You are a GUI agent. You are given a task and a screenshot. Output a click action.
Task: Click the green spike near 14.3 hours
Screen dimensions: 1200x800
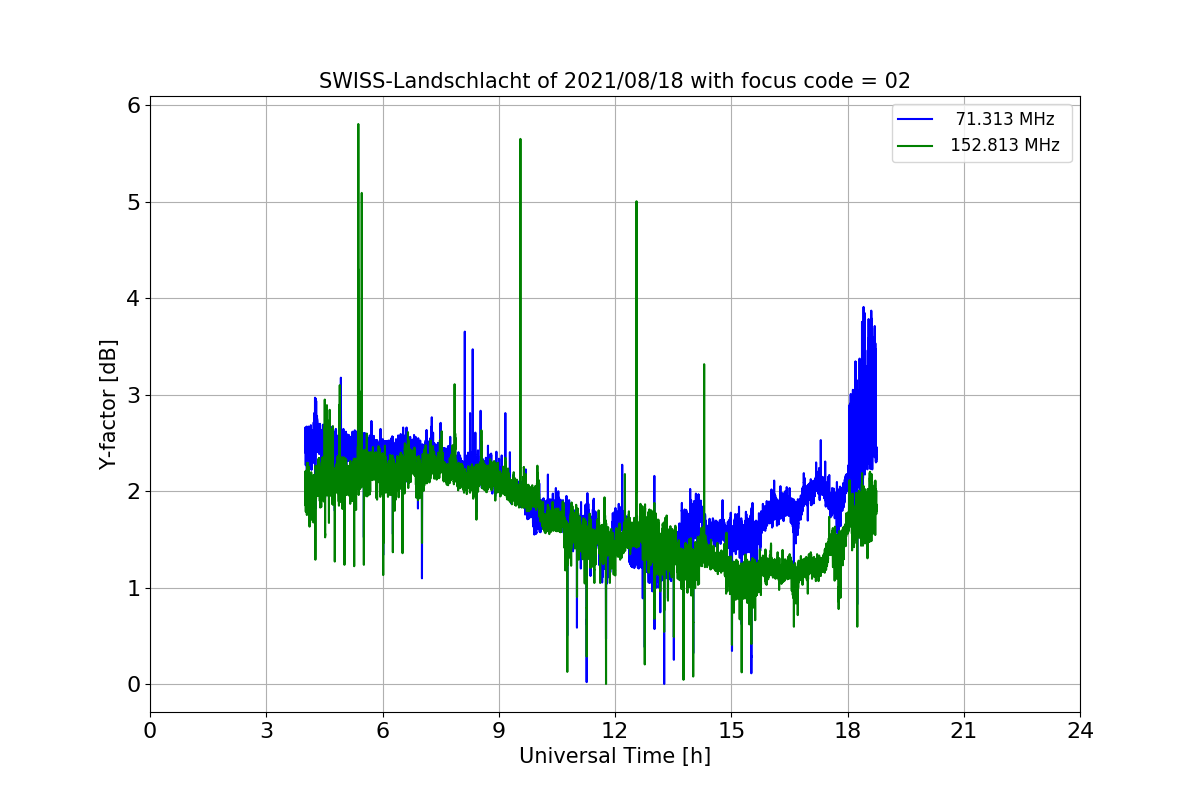pyautogui.click(x=704, y=365)
